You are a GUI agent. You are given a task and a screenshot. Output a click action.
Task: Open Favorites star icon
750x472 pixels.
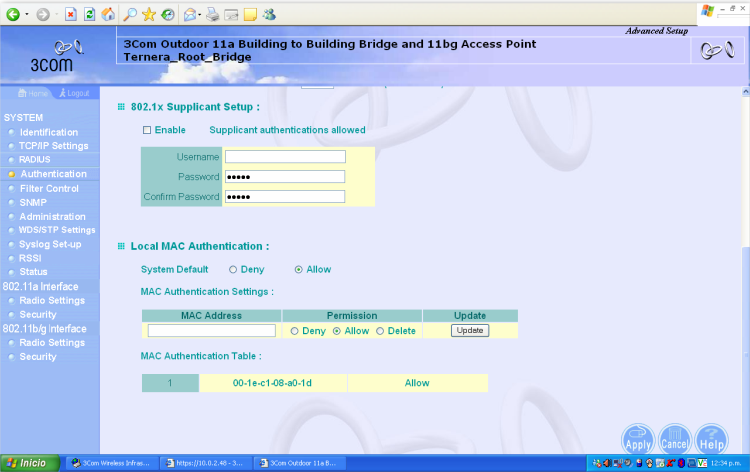[149, 15]
